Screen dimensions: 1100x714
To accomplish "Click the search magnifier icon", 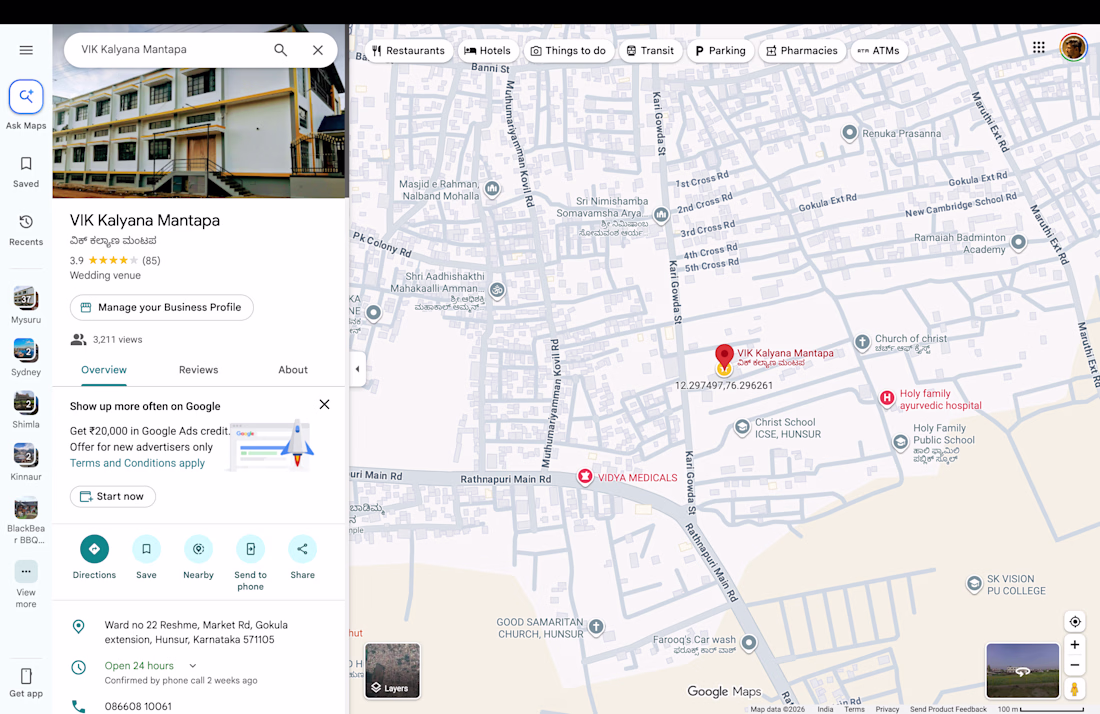I will 281,50.
